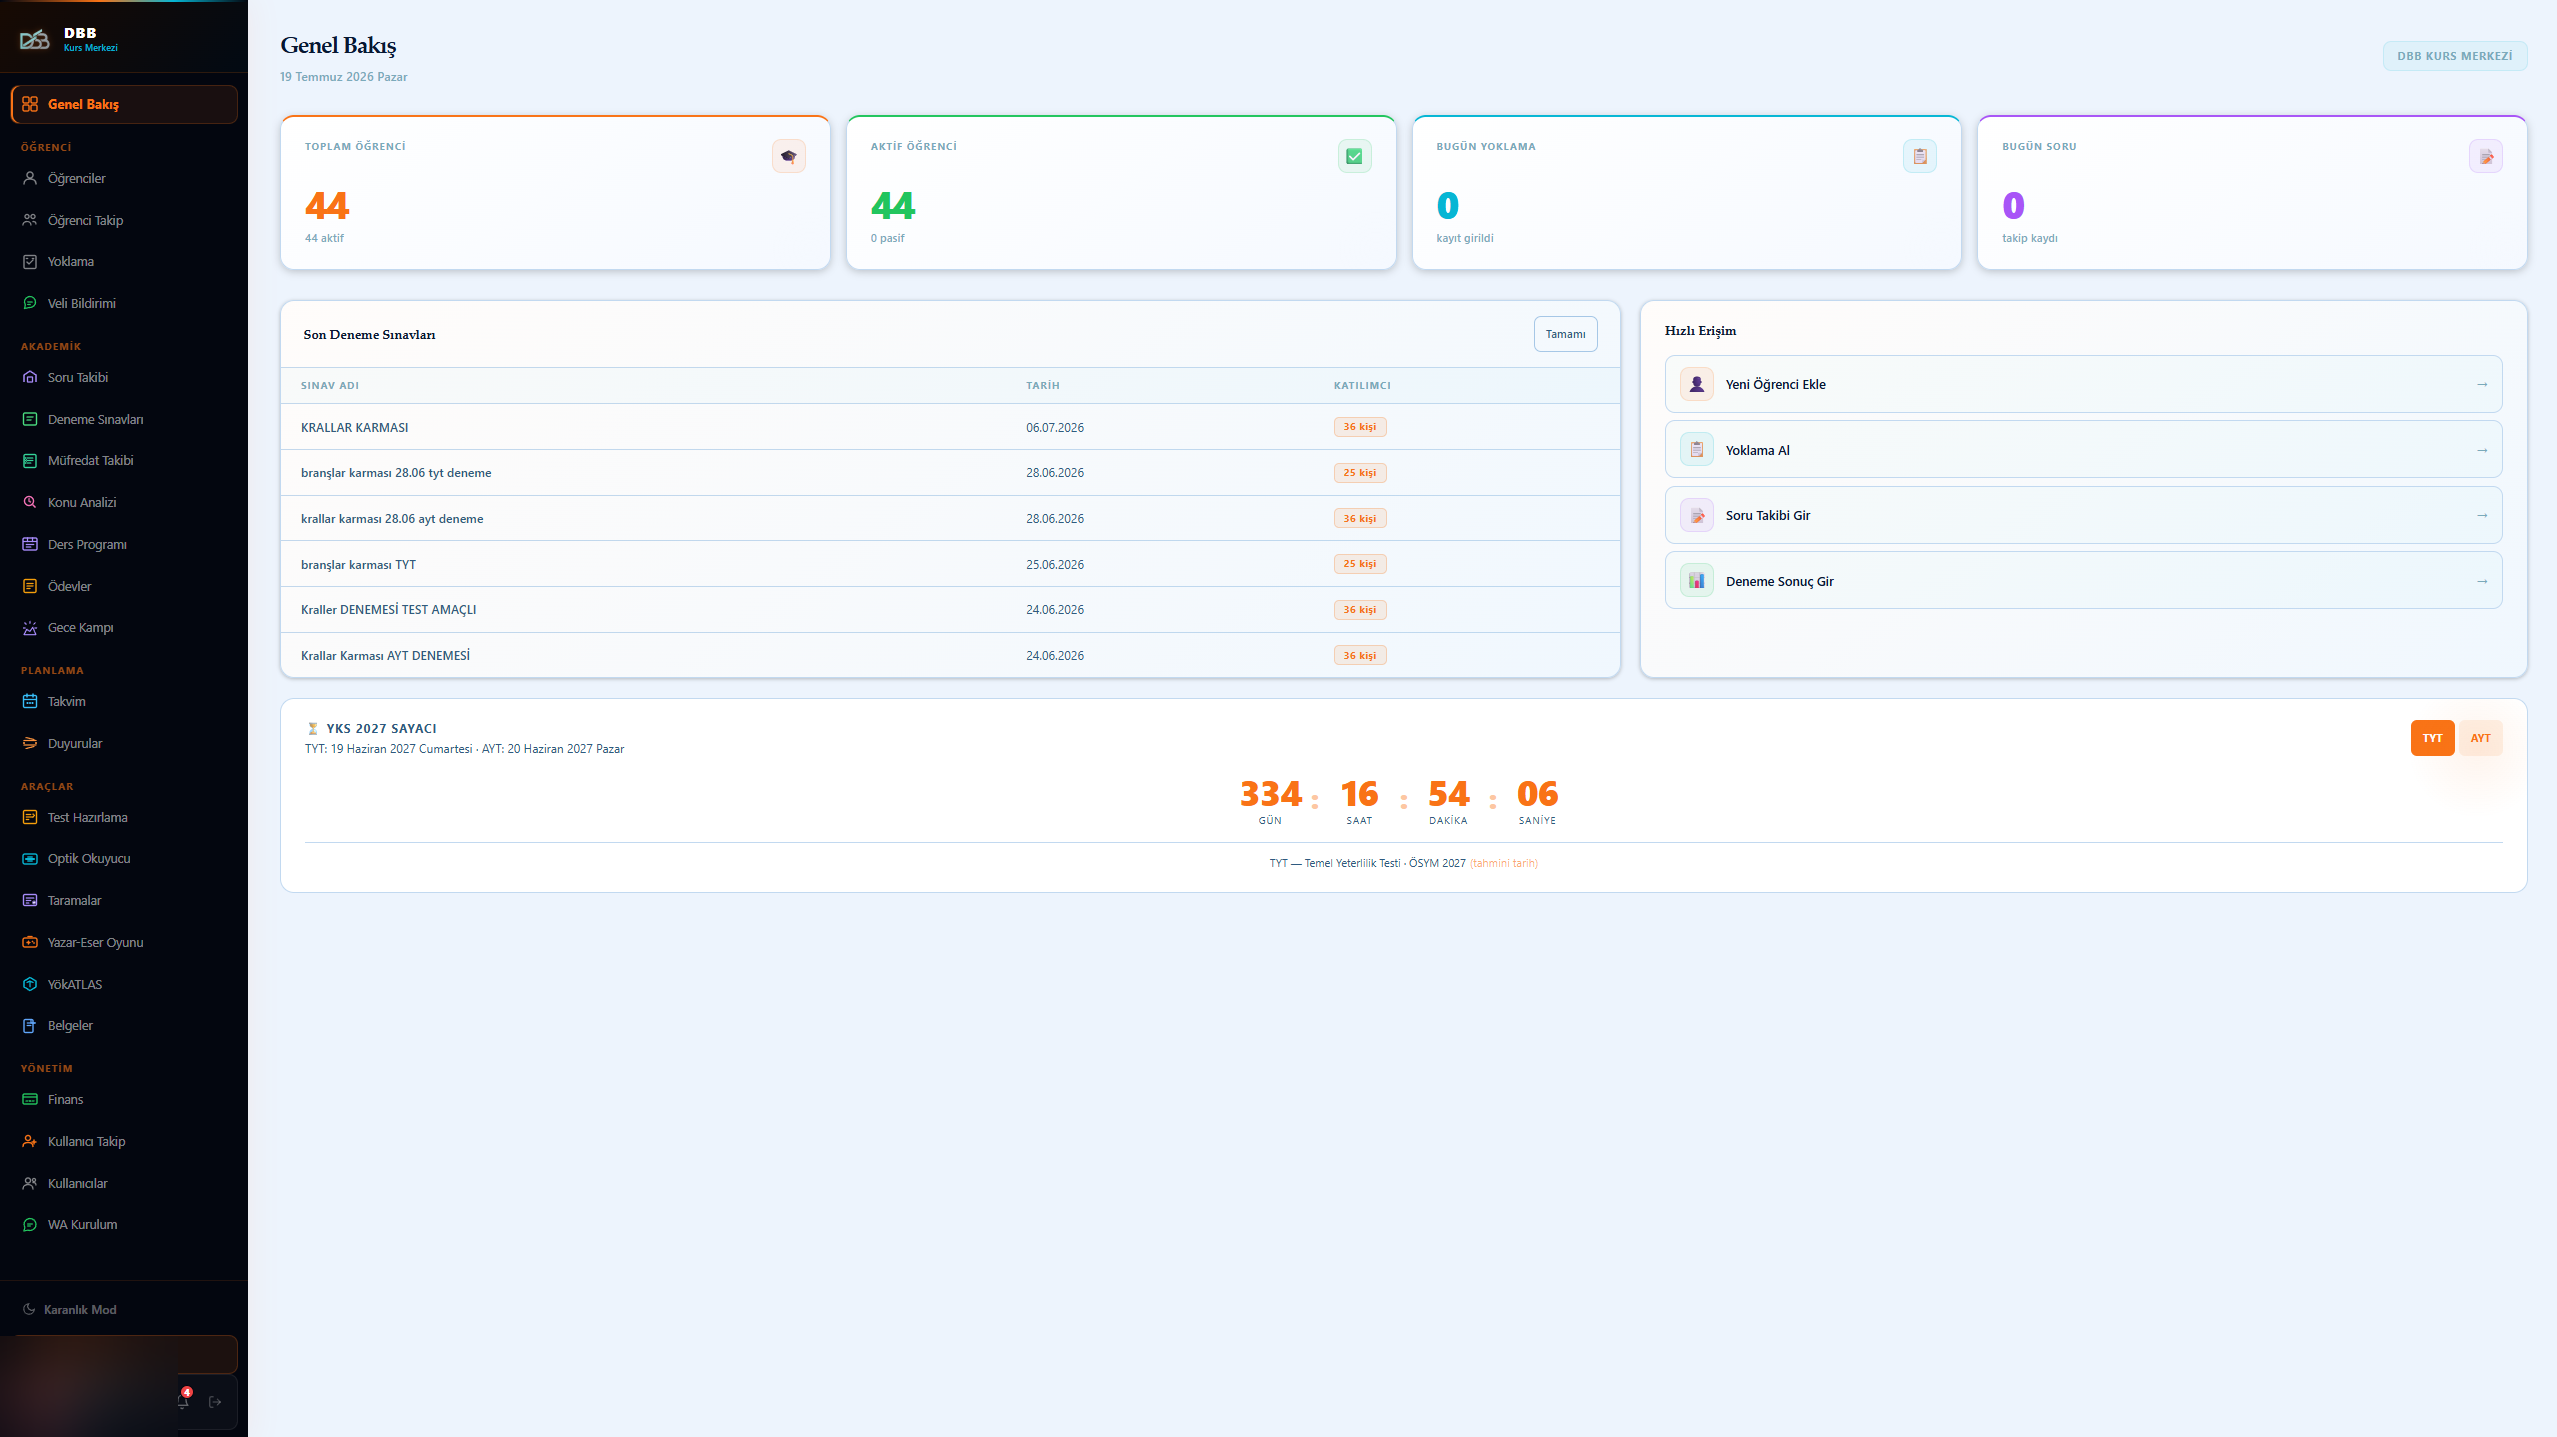This screenshot has height=1437, width=2557.
Task: Open Test Hazırlama sidebar icon
Action: (x=30, y=817)
